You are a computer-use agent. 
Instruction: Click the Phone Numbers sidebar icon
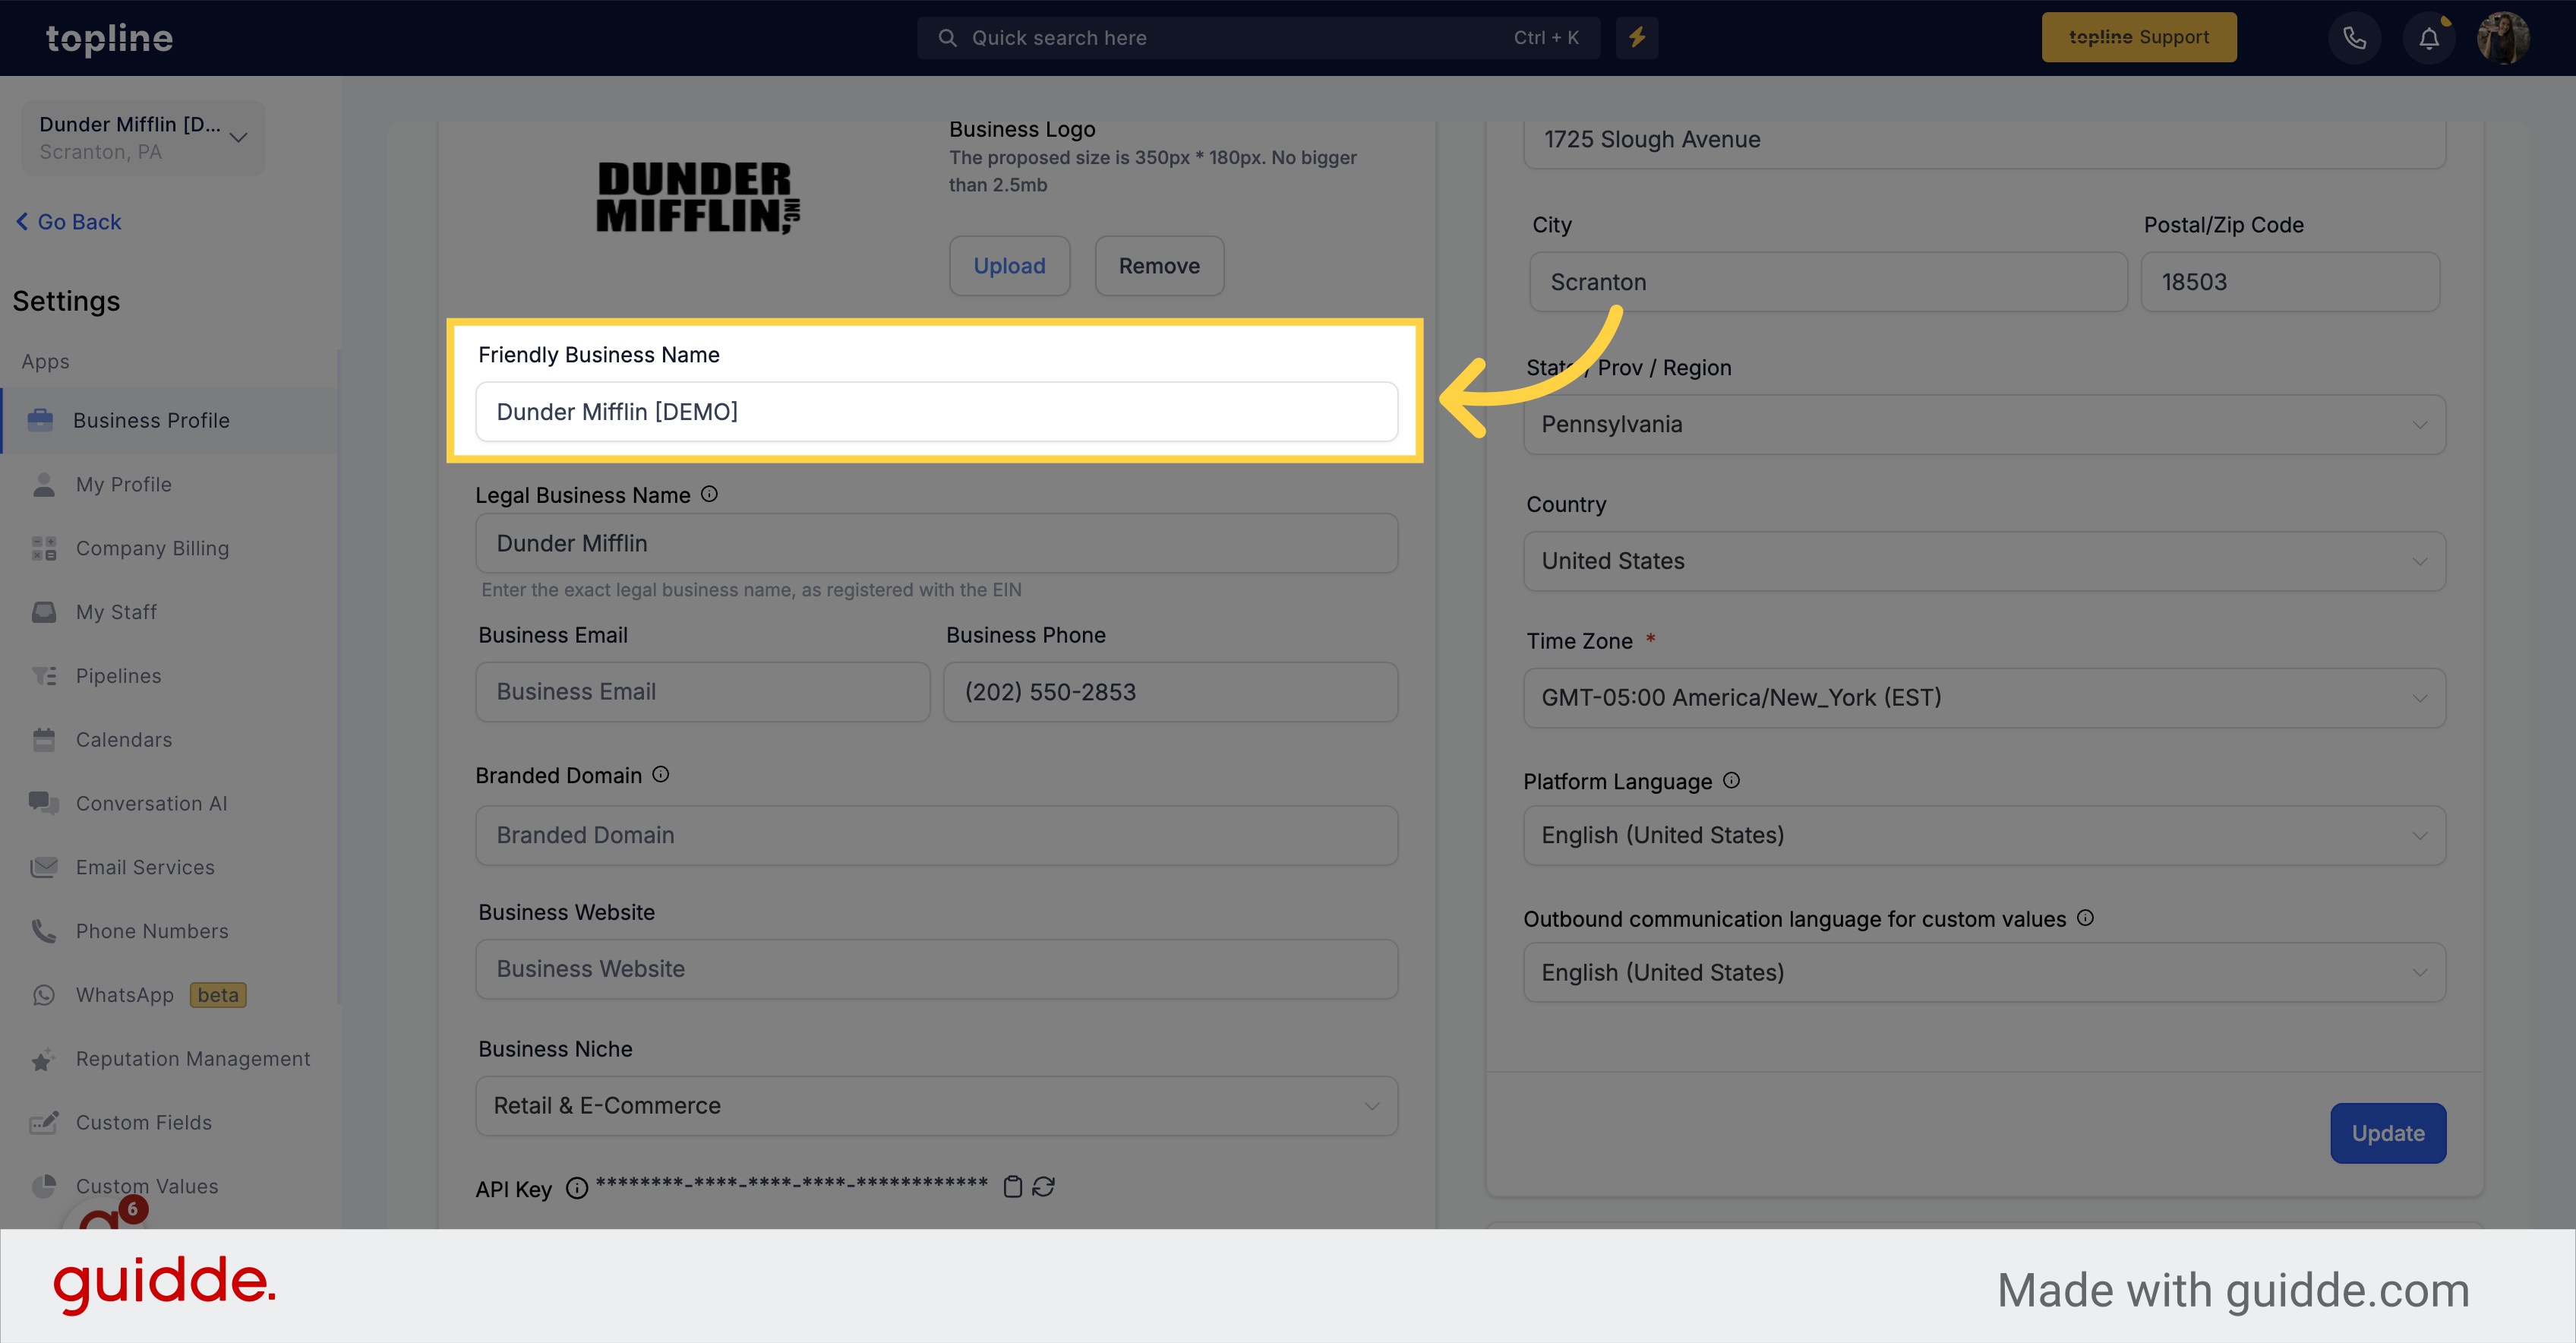(x=43, y=931)
